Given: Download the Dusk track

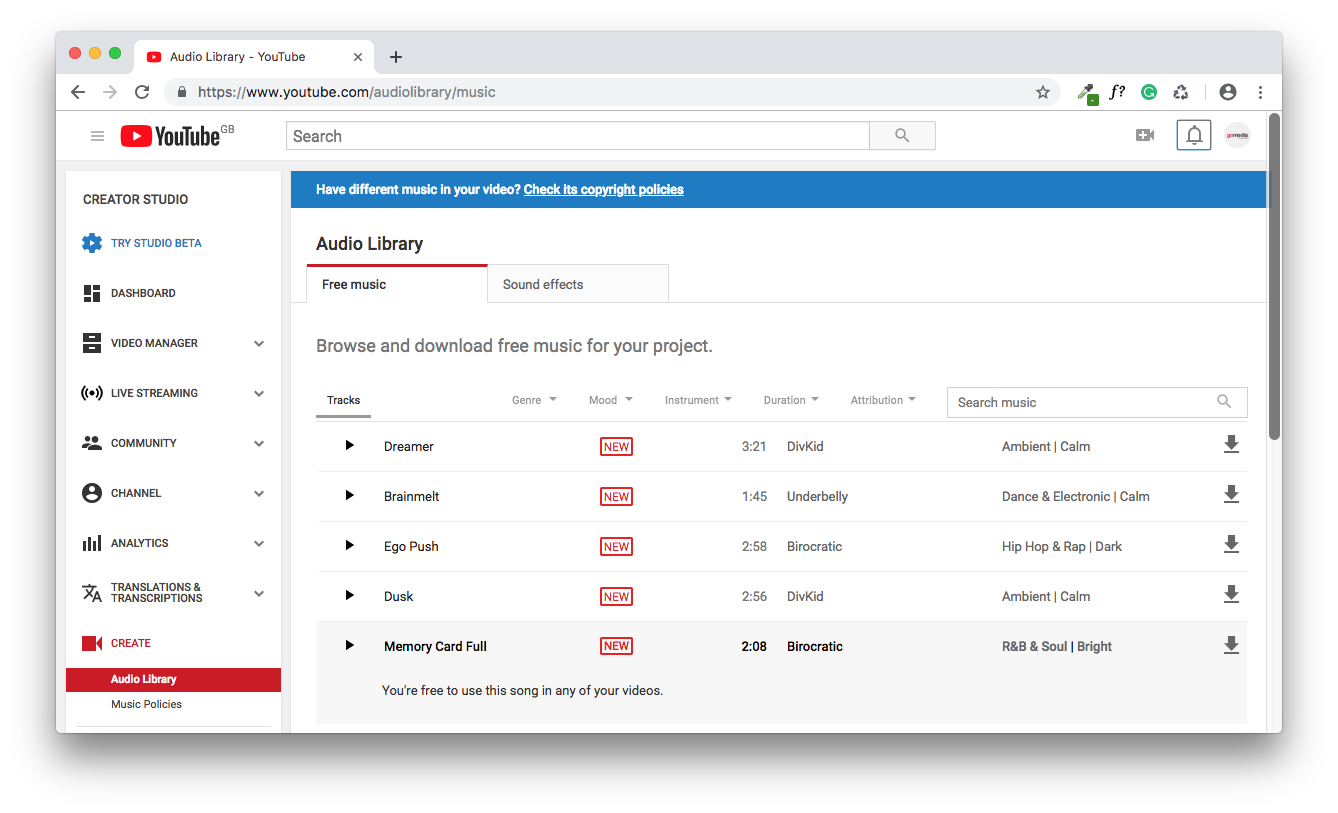Looking at the screenshot, I should pyautogui.click(x=1231, y=595).
